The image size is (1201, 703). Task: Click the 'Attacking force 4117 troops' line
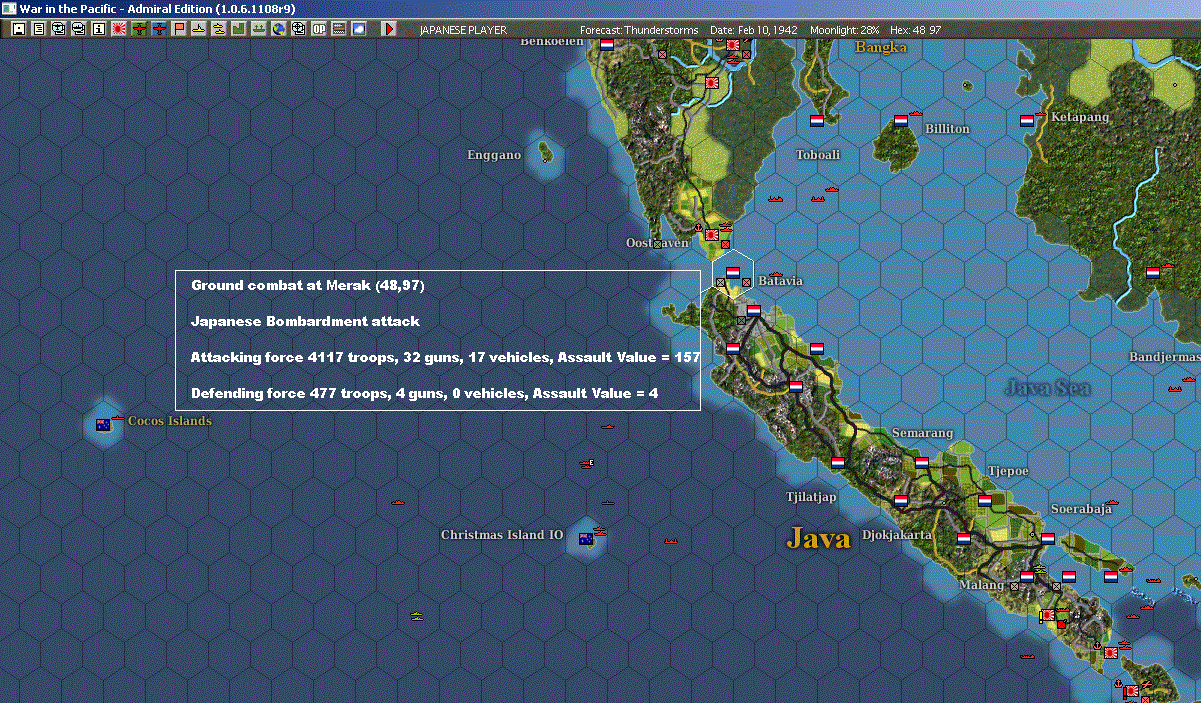pyautogui.click(x=444, y=357)
